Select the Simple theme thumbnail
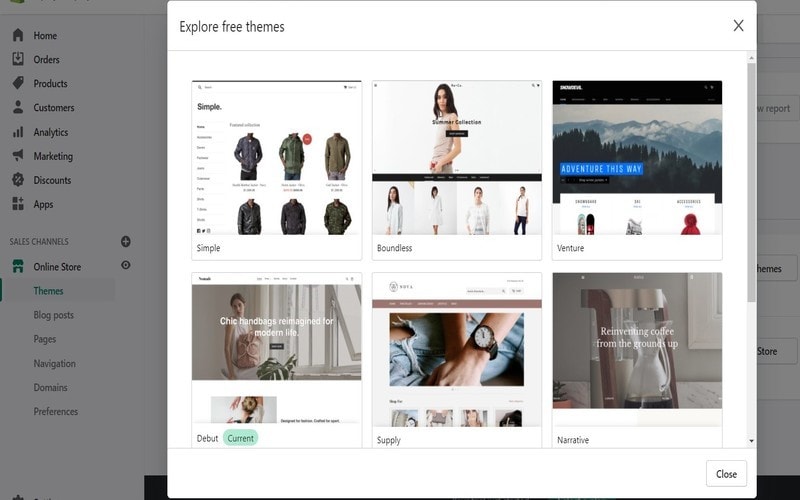800x500 pixels. [x=277, y=158]
